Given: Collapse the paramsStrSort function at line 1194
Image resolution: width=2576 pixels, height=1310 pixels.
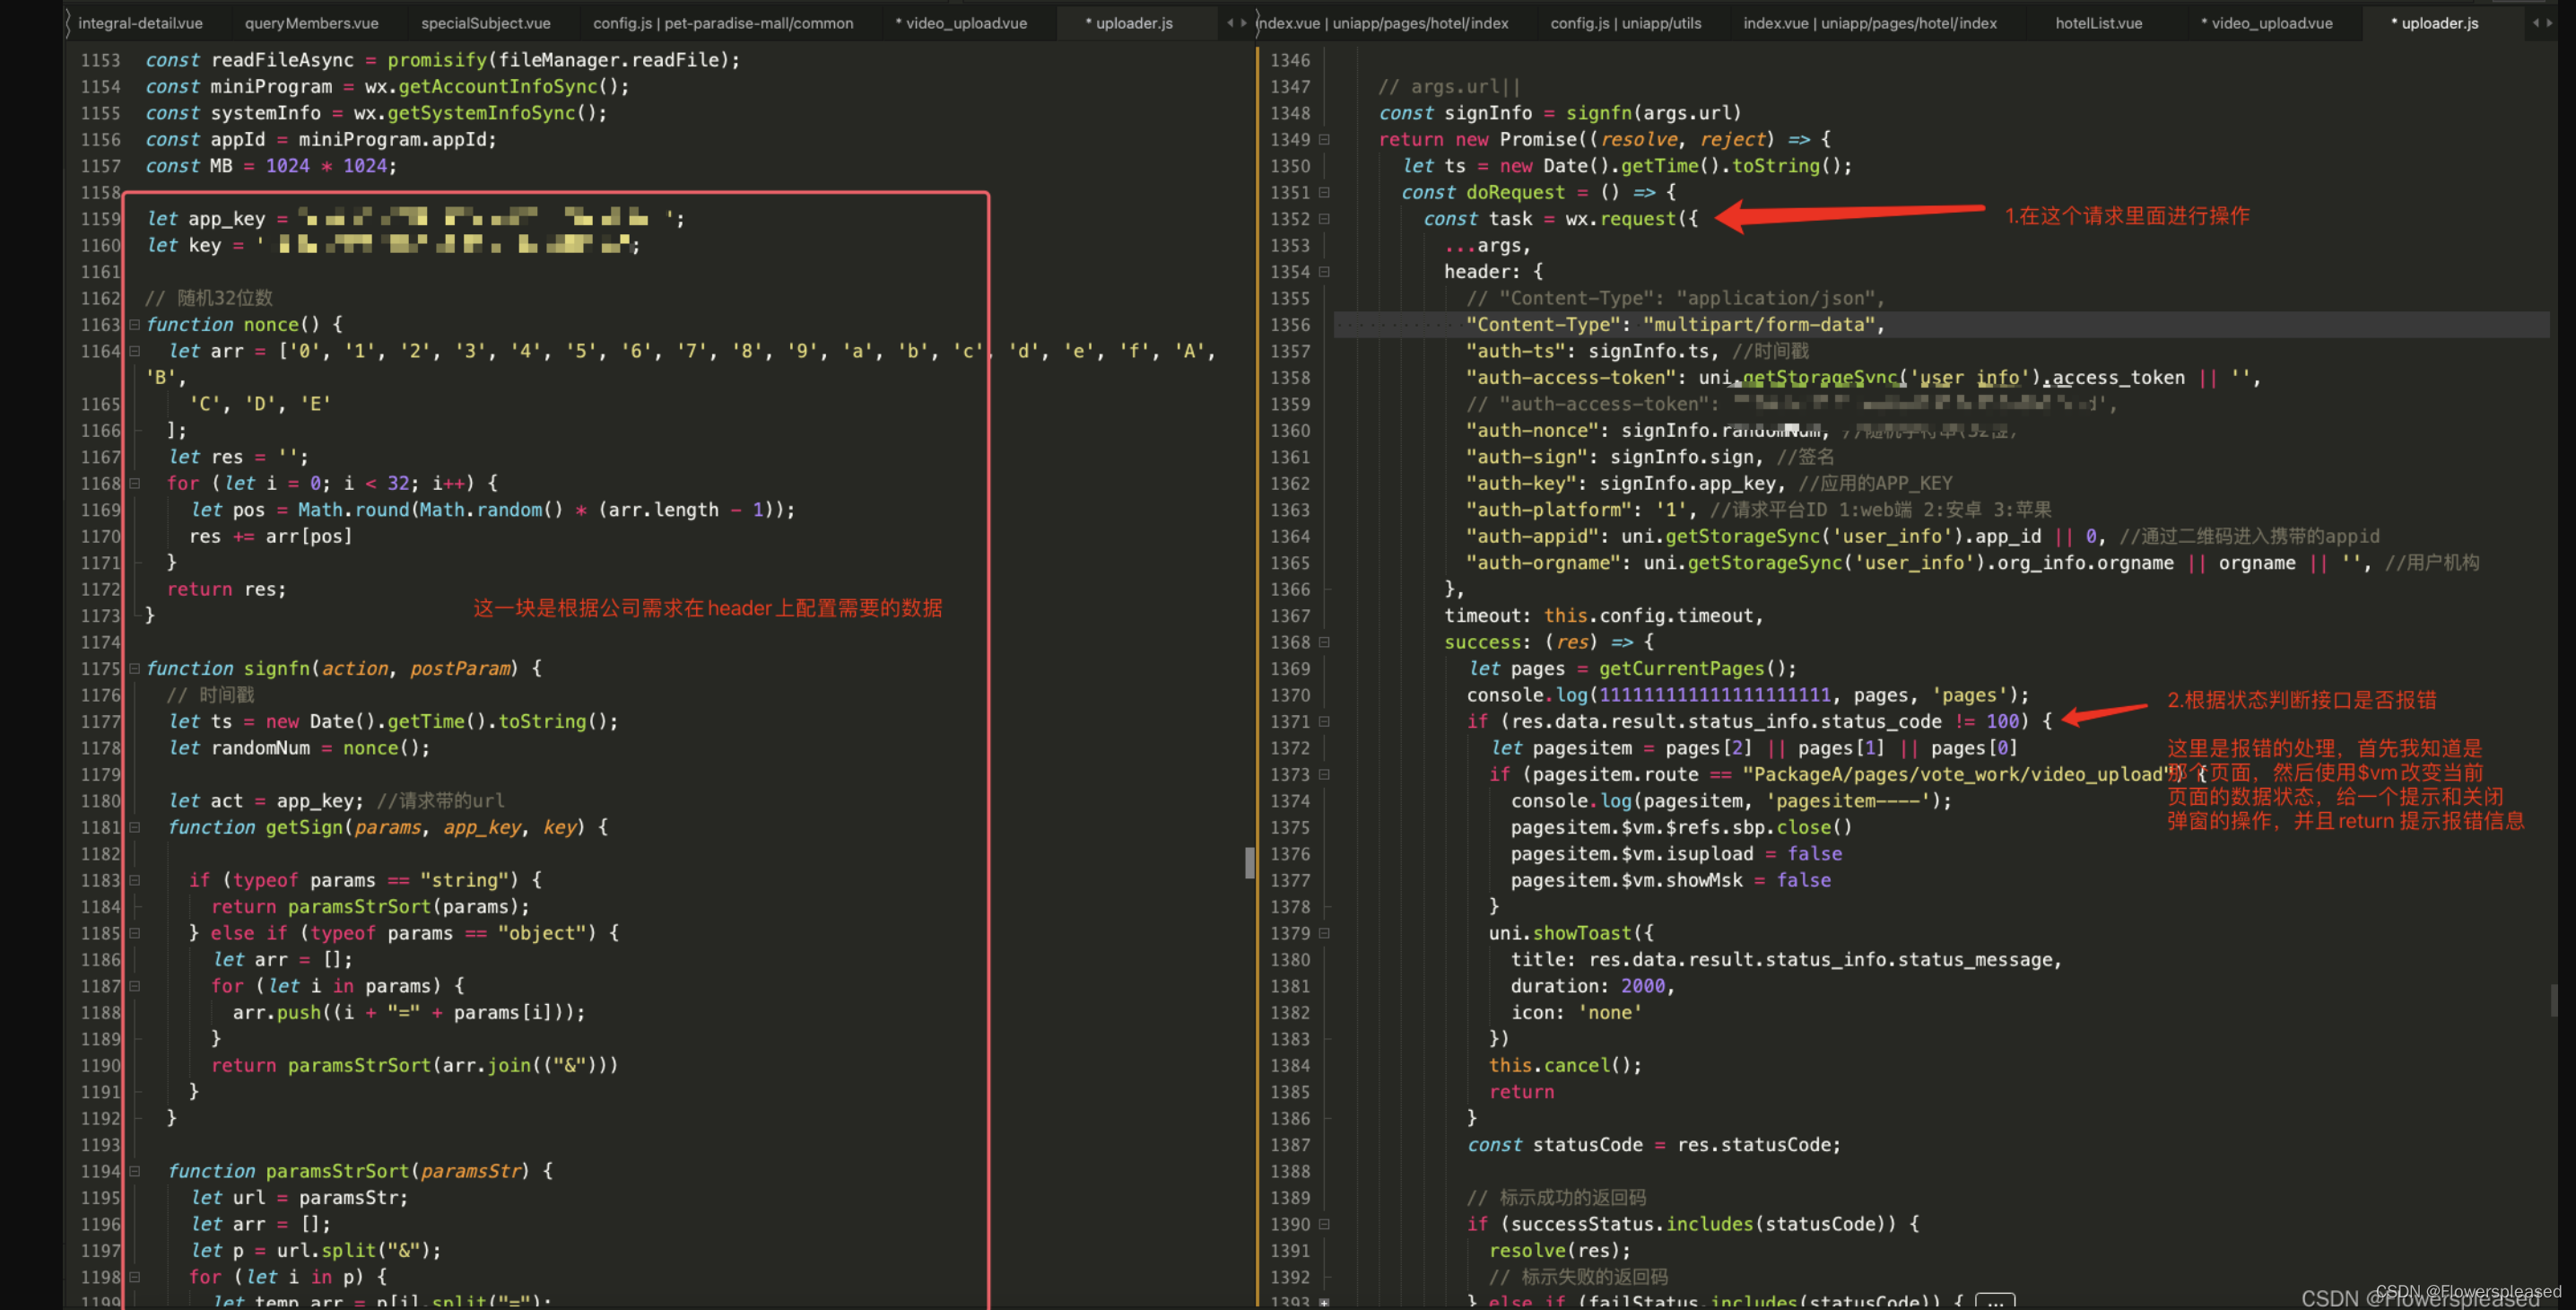Looking at the screenshot, I should 134,1171.
